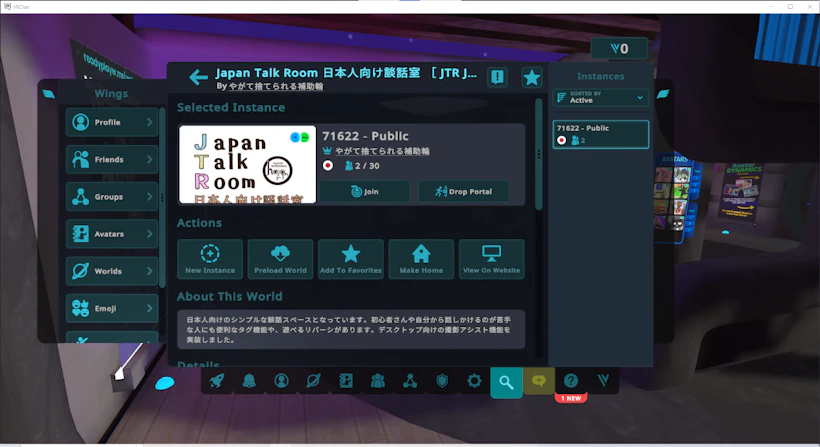820x447 pixels.
Task: Open the Launch Pad rocket icon
Action: [x=217, y=381]
